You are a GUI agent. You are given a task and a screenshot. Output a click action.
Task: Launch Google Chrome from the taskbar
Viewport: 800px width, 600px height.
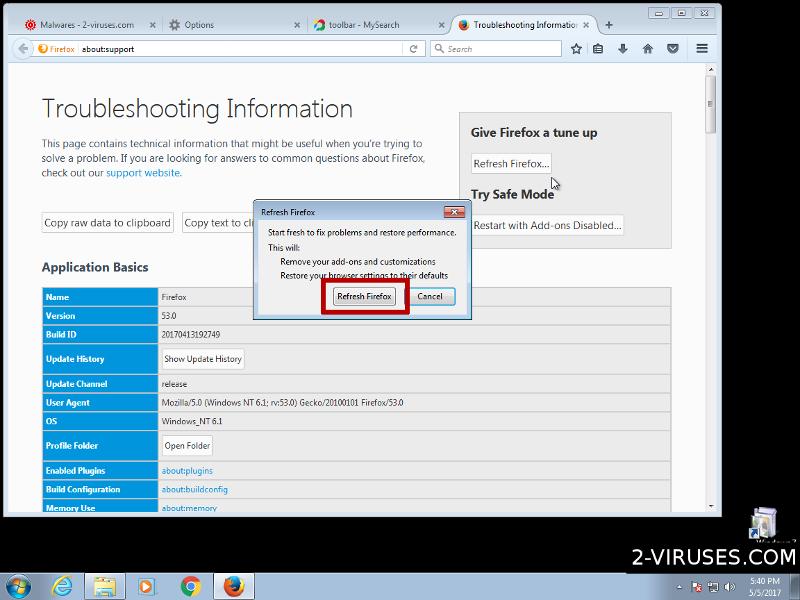(190, 585)
